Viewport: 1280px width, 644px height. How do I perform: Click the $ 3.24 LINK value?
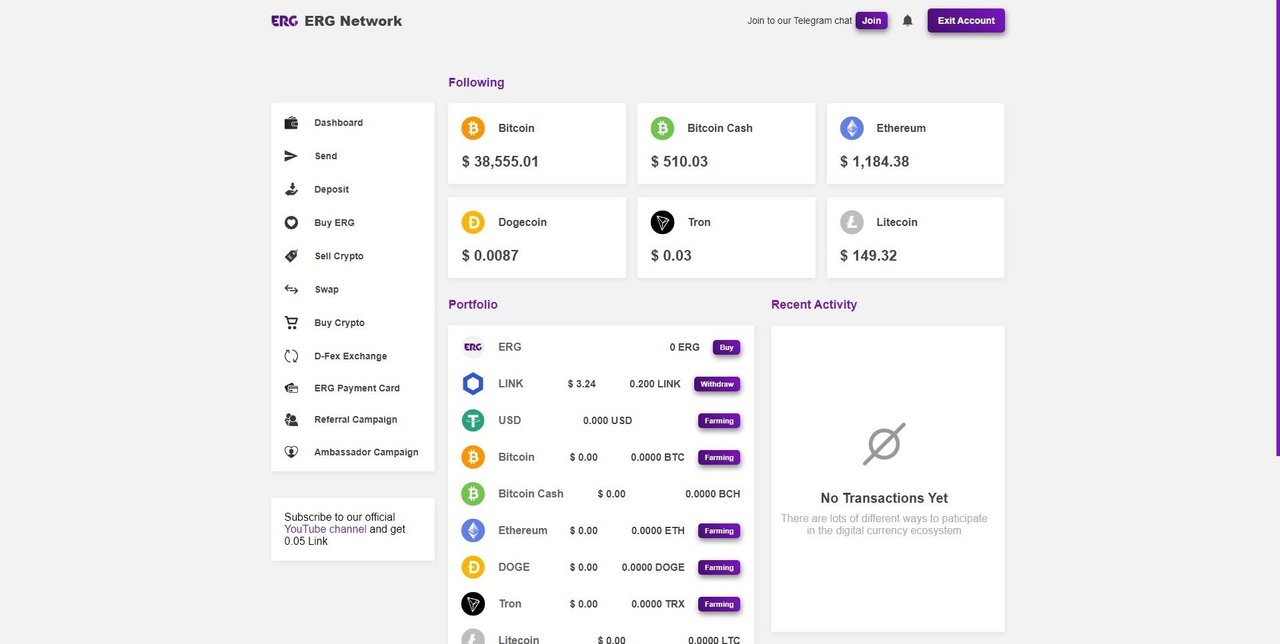(x=582, y=384)
